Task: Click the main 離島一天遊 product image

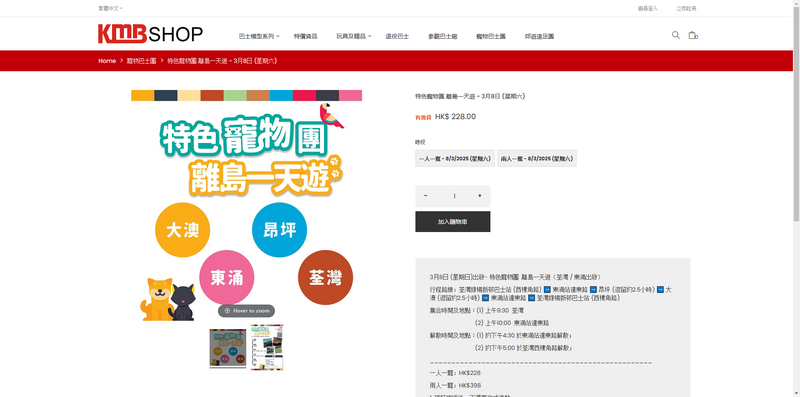Action: [246, 206]
